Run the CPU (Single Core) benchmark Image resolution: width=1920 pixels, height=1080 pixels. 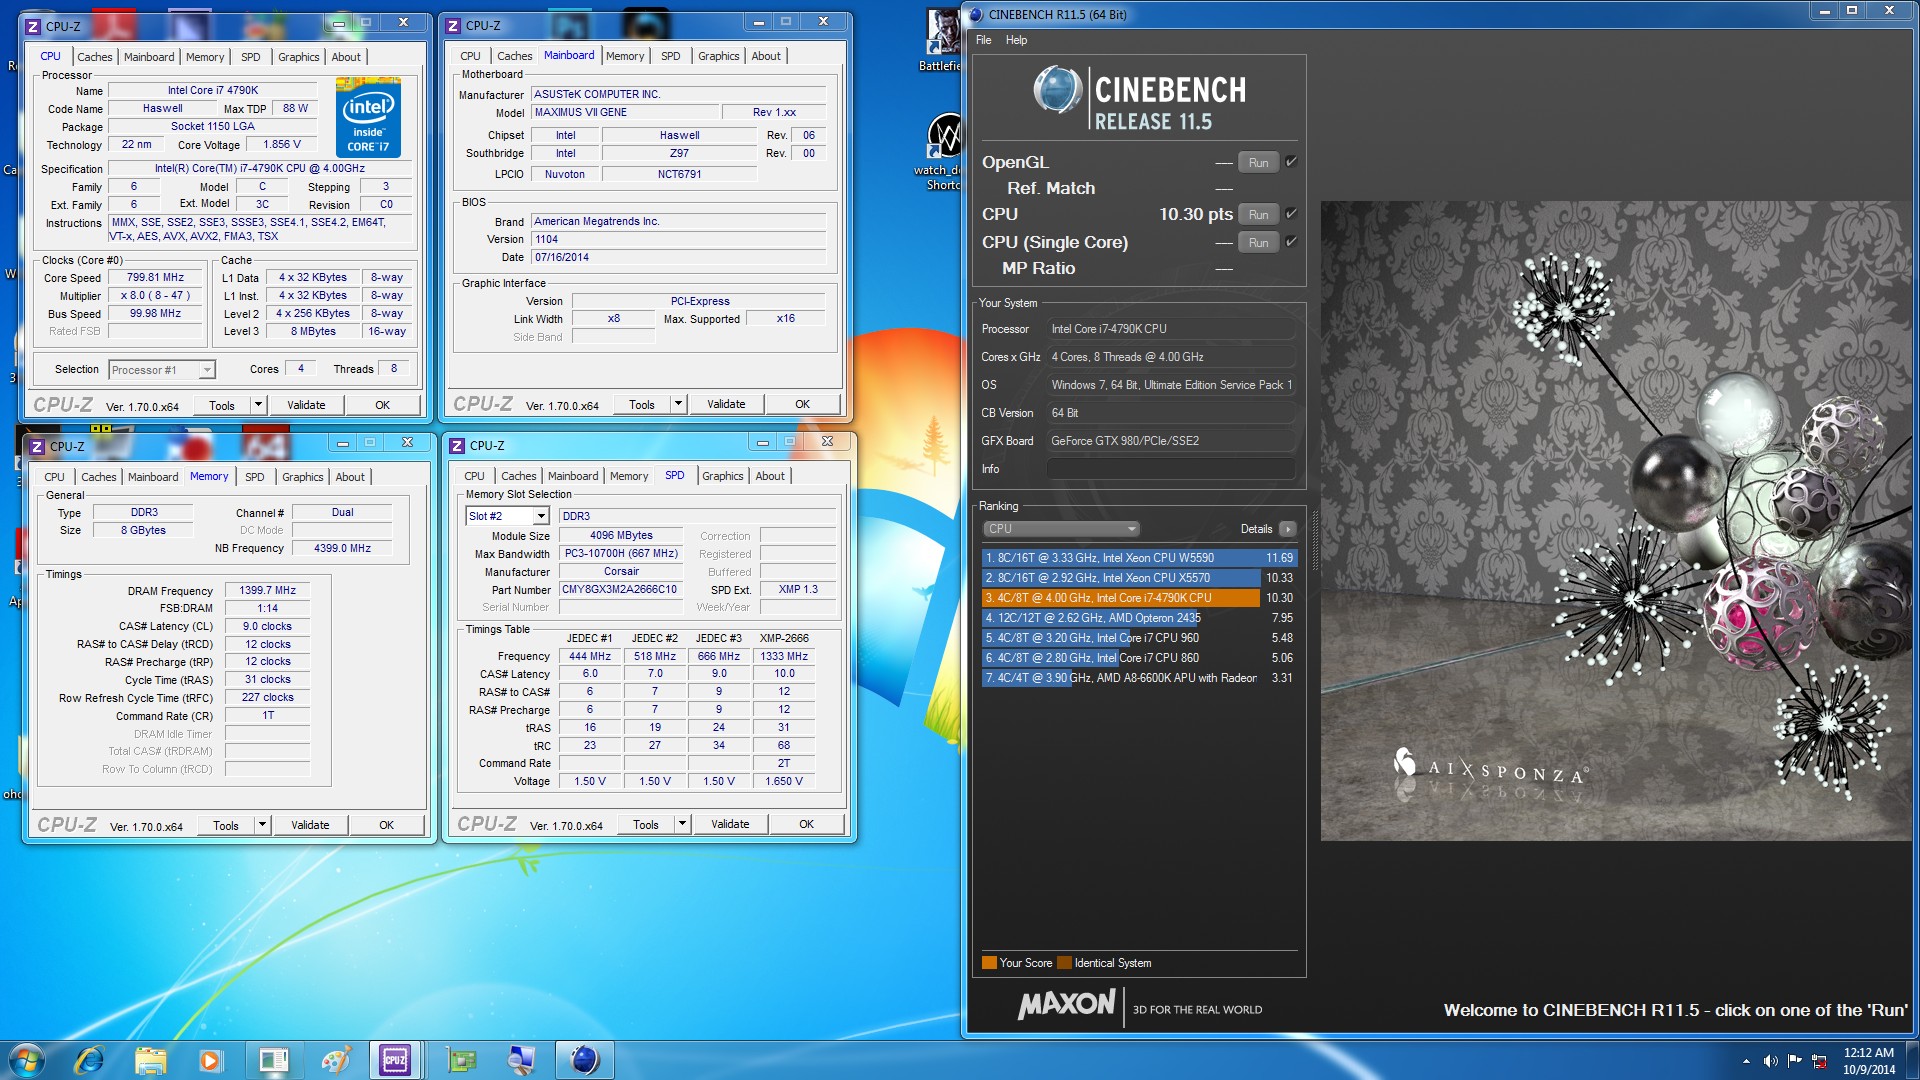pyautogui.click(x=1258, y=242)
